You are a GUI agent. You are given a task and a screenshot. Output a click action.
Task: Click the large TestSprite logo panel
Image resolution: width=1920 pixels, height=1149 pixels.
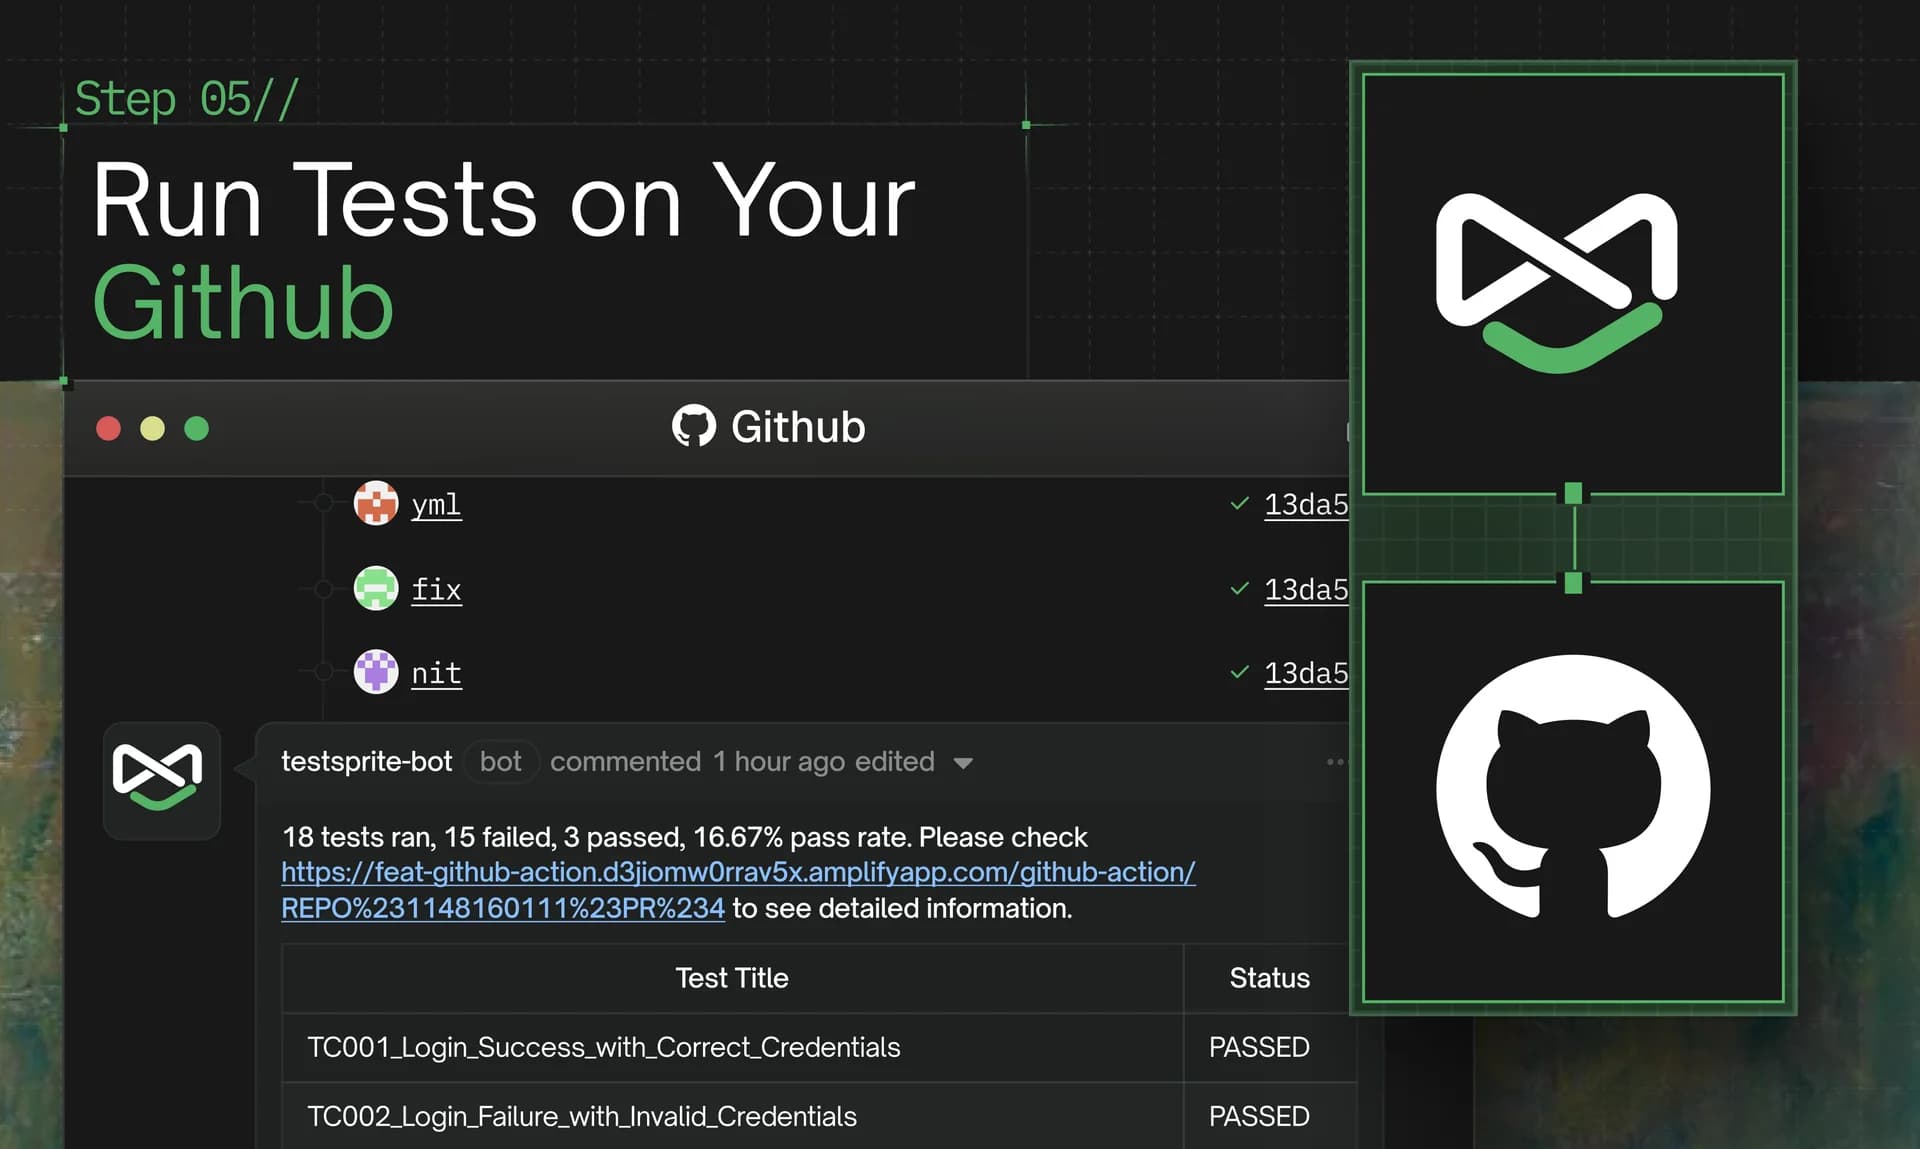[1572, 284]
